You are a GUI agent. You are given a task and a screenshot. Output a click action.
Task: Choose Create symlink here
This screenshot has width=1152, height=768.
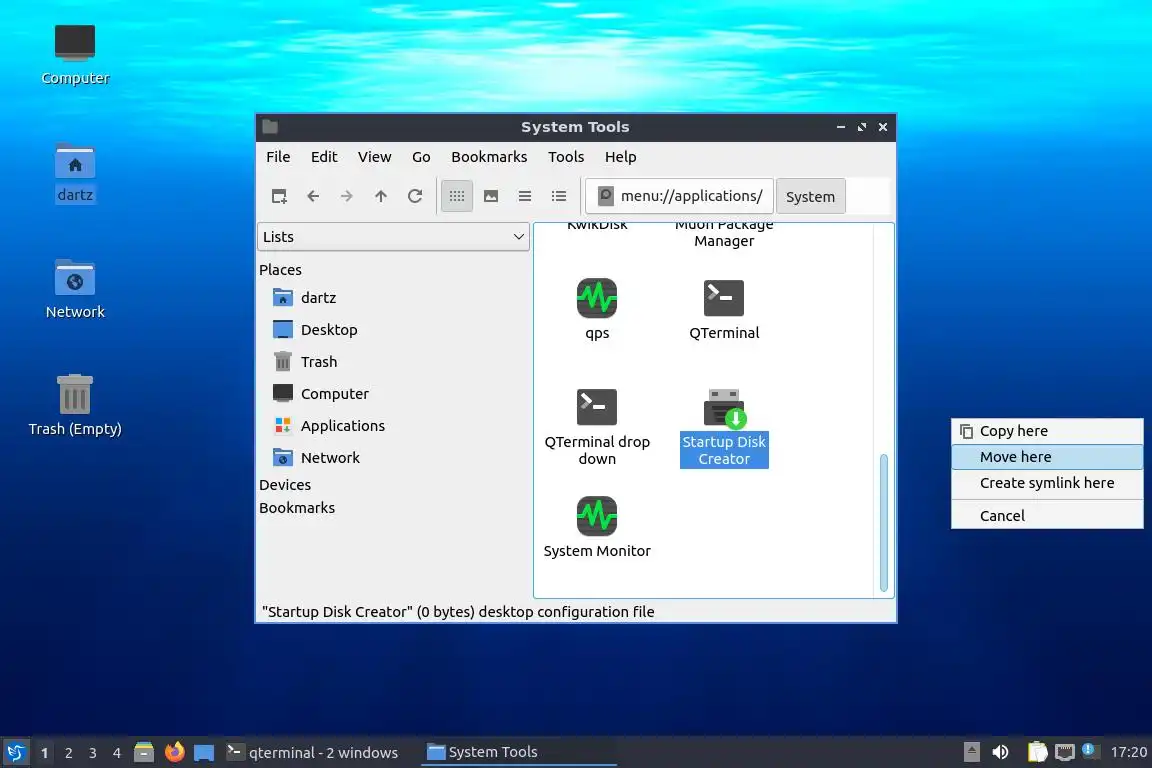[x=1048, y=483]
